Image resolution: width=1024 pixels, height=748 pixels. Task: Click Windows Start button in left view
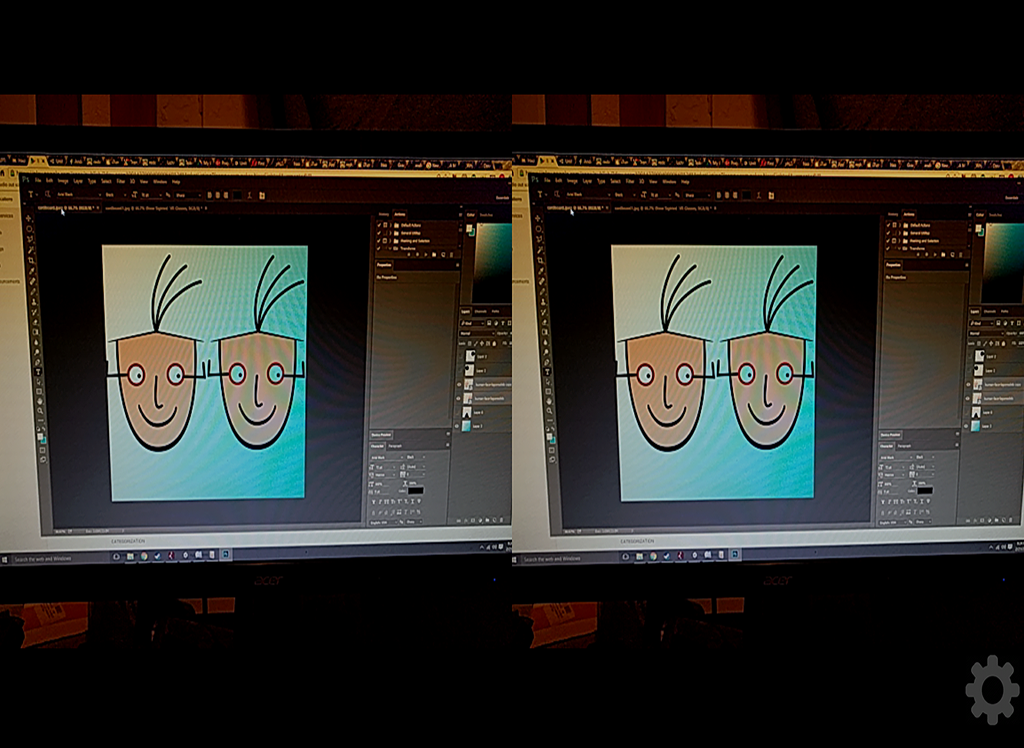click(x=5, y=560)
